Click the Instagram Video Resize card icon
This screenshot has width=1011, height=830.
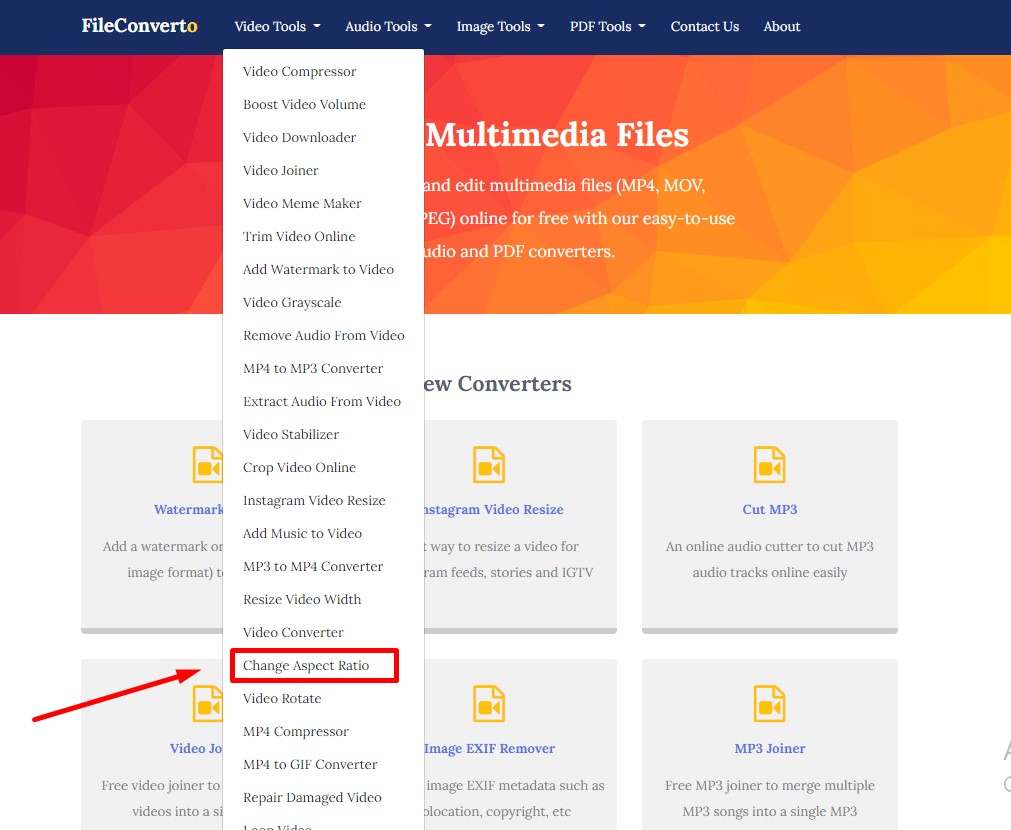(489, 465)
